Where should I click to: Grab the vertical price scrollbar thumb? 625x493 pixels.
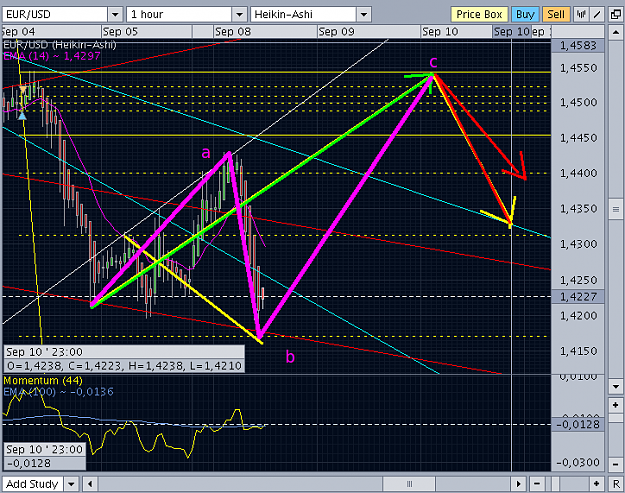click(x=615, y=209)
